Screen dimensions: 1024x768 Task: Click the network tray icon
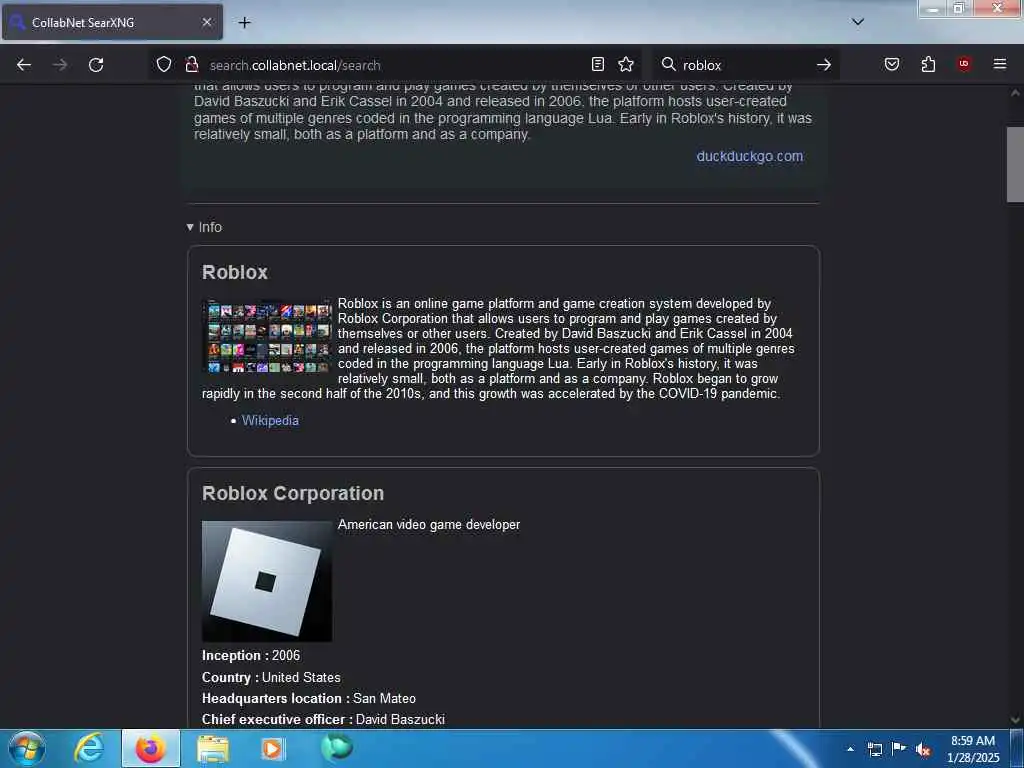[875, 749]
